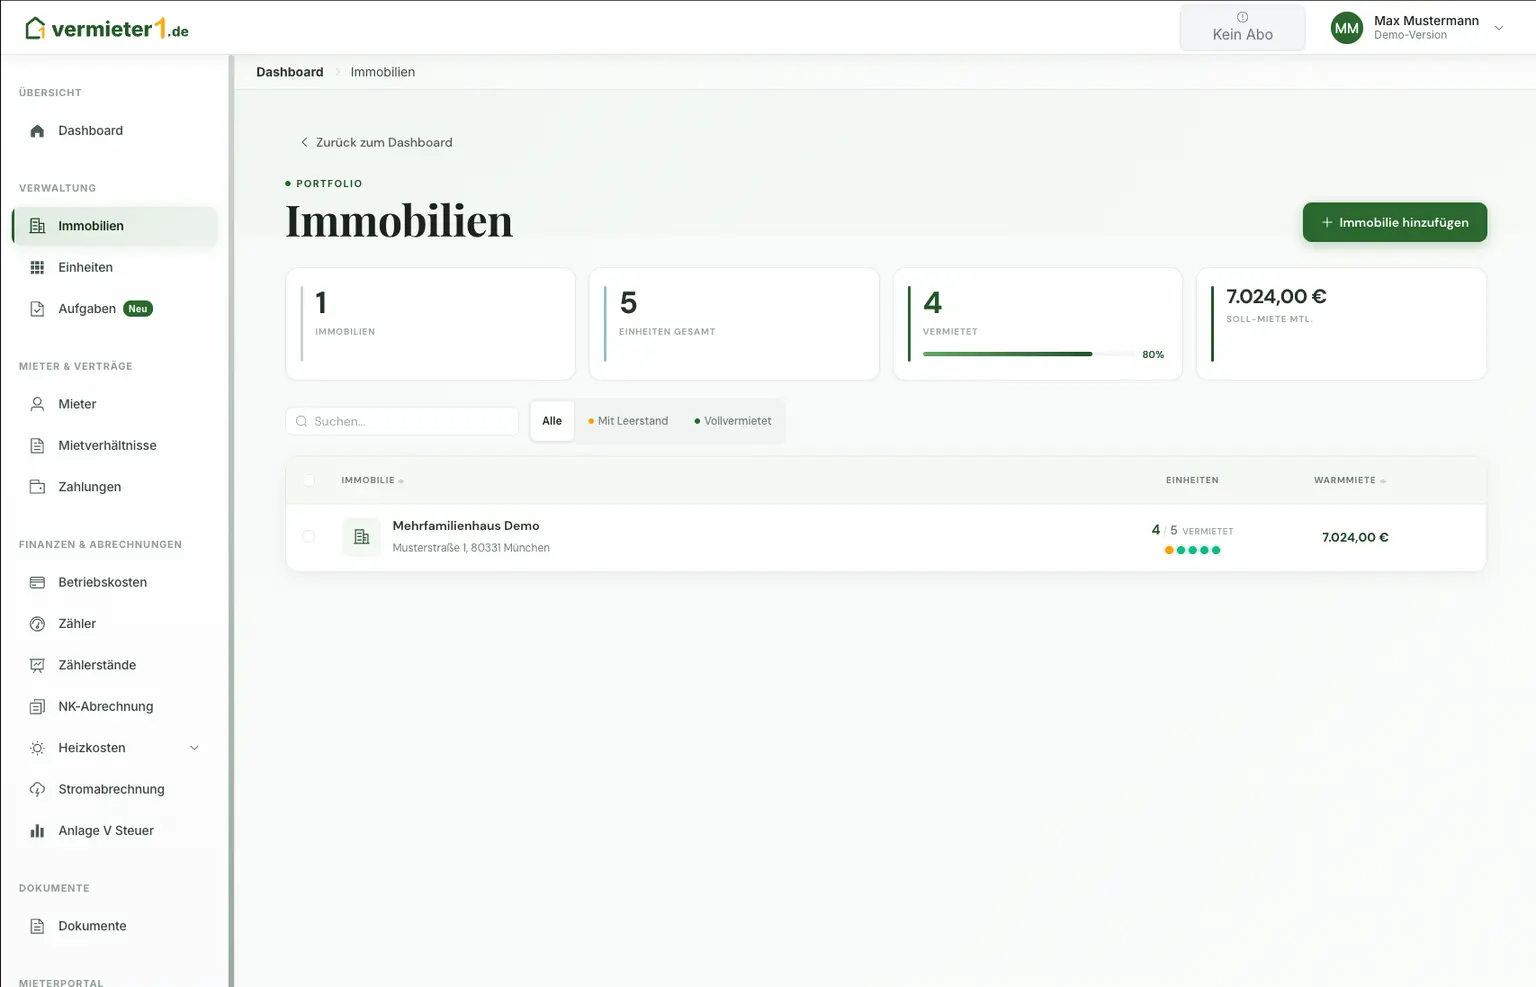Click the Betriebskosten card icon
Viewport: 1536px width, 987px height.
tap(37, 582)
